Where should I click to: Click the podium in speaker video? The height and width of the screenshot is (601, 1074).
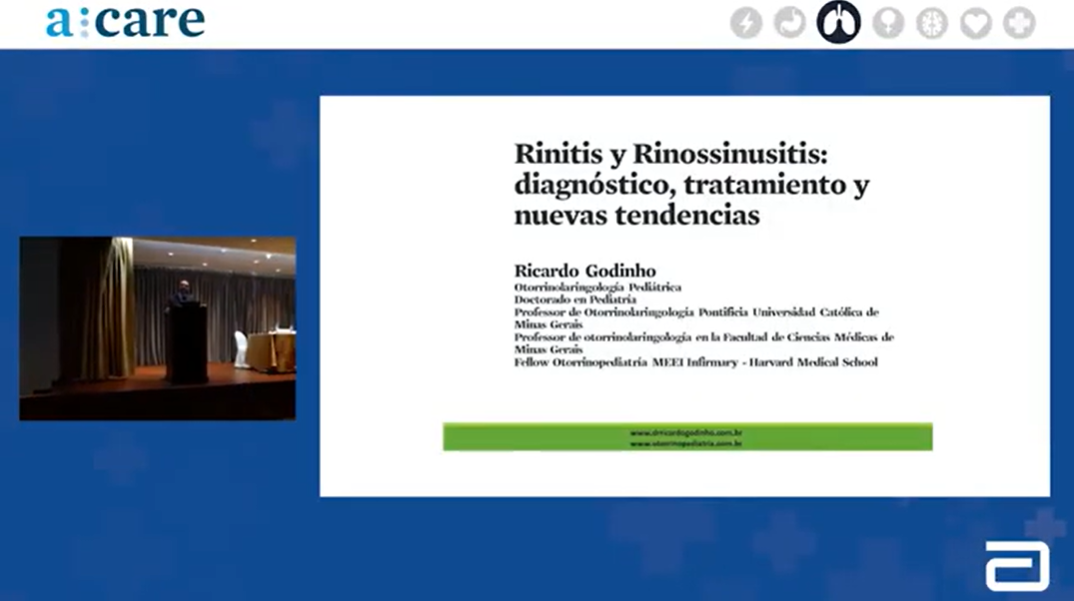point(186,341)
